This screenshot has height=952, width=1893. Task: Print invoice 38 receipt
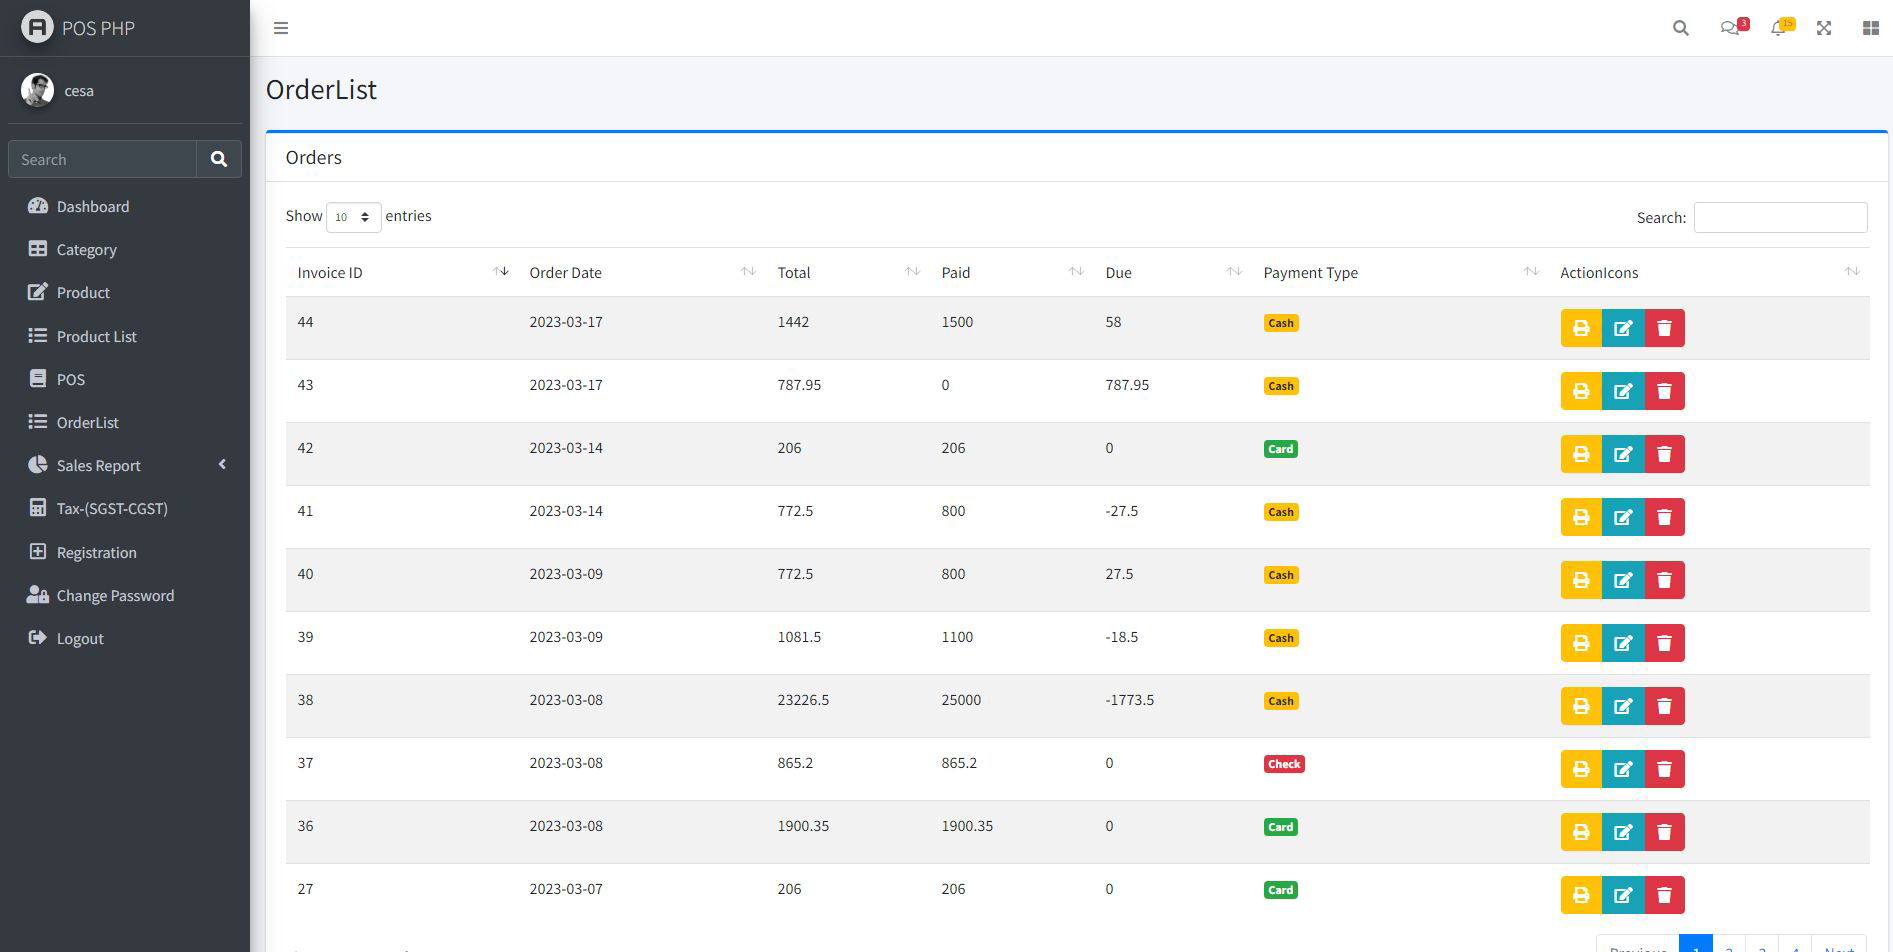(1580, 706)
